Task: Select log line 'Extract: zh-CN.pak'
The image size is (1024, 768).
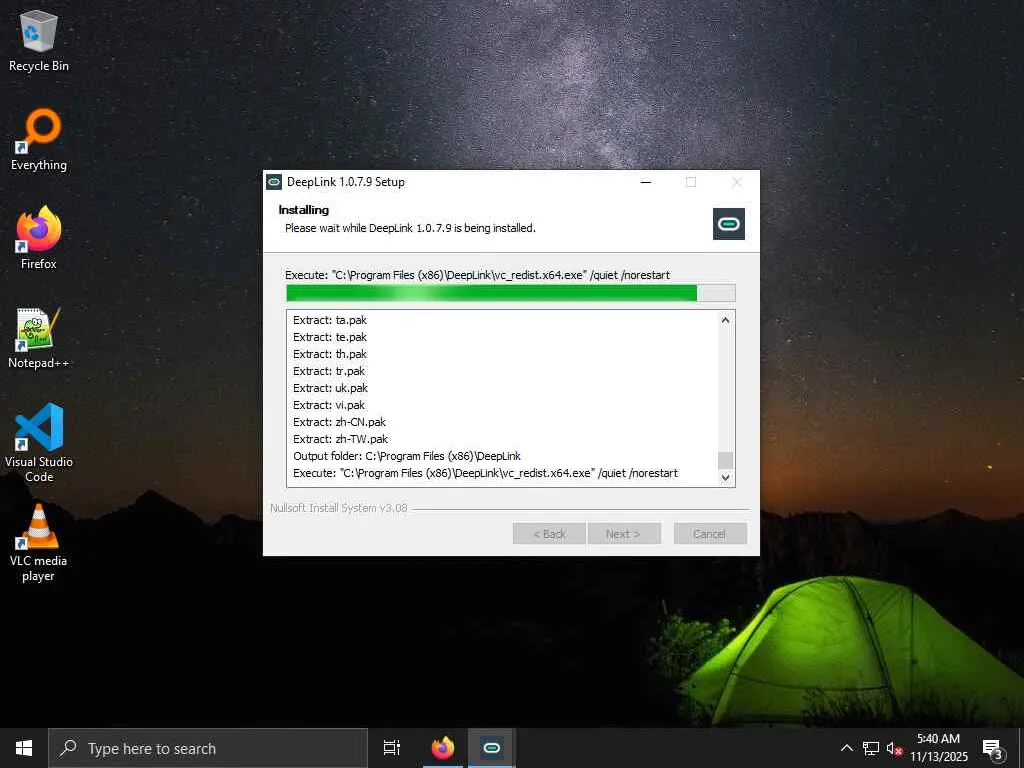Action: pyautogui.click(x=340, y=422)
